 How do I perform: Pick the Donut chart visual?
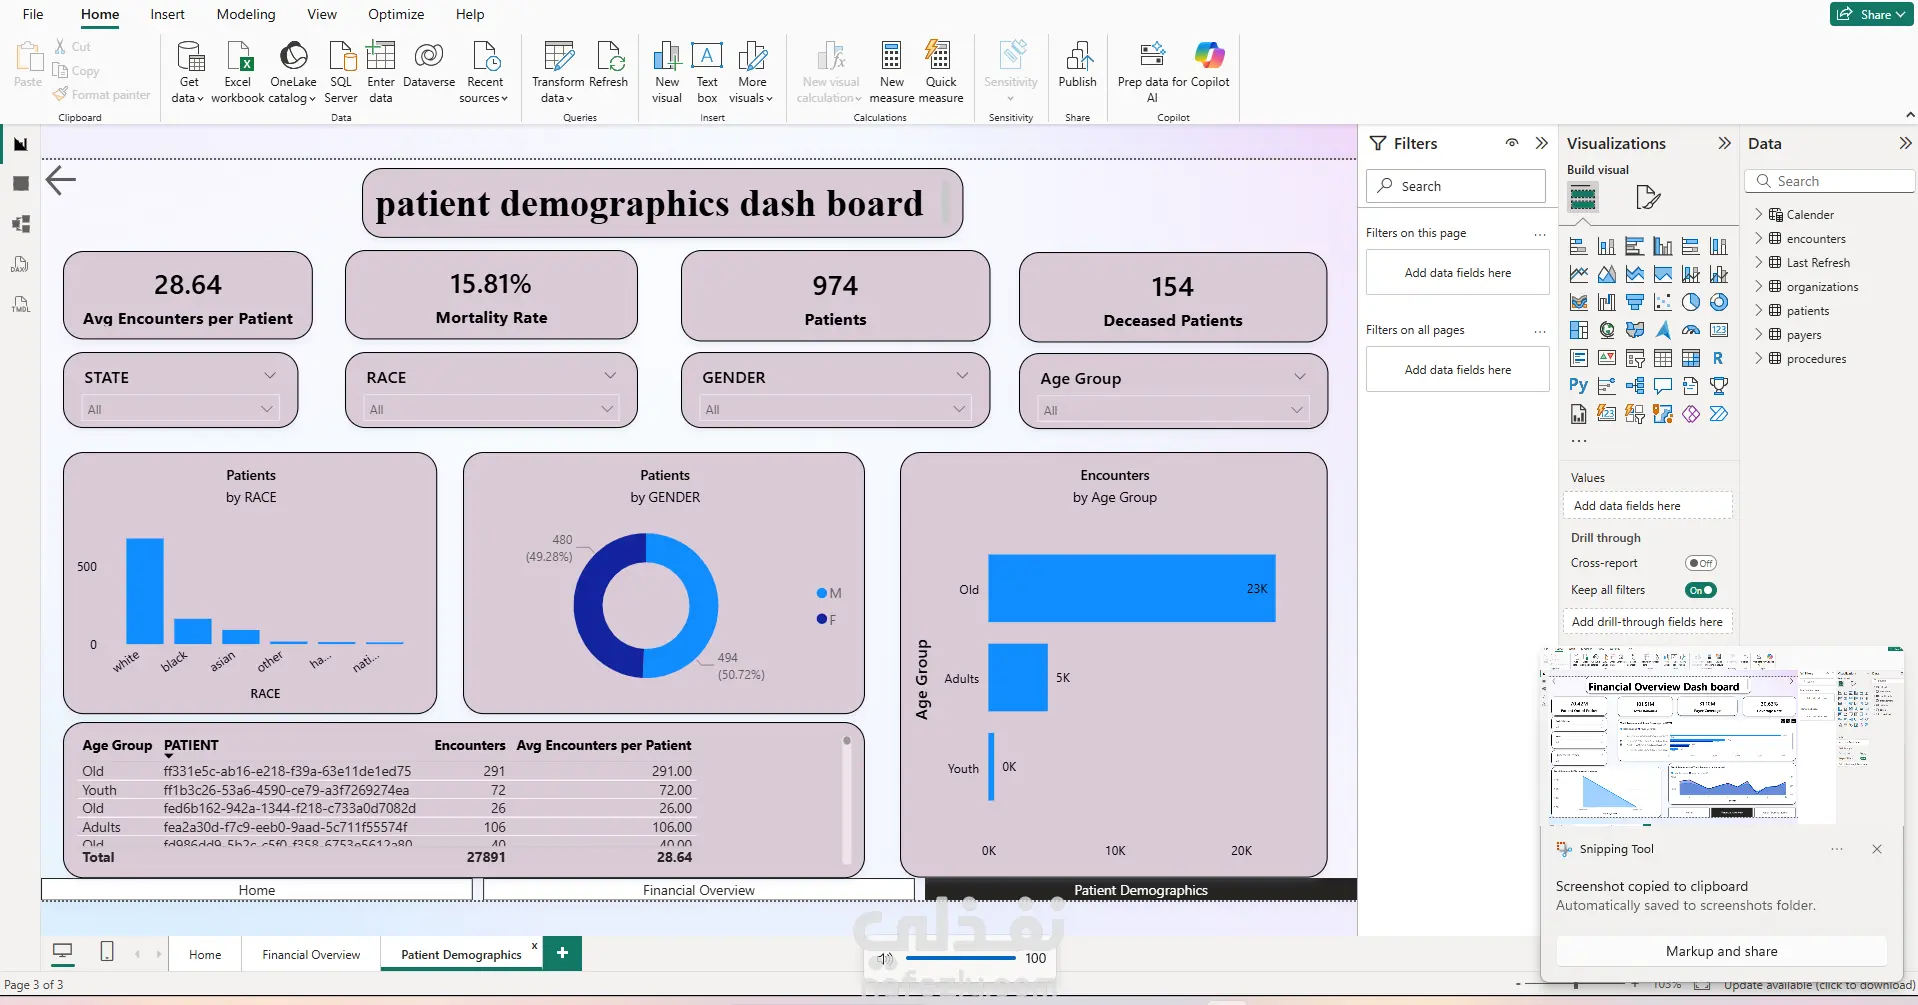[x=1719, y=302]
